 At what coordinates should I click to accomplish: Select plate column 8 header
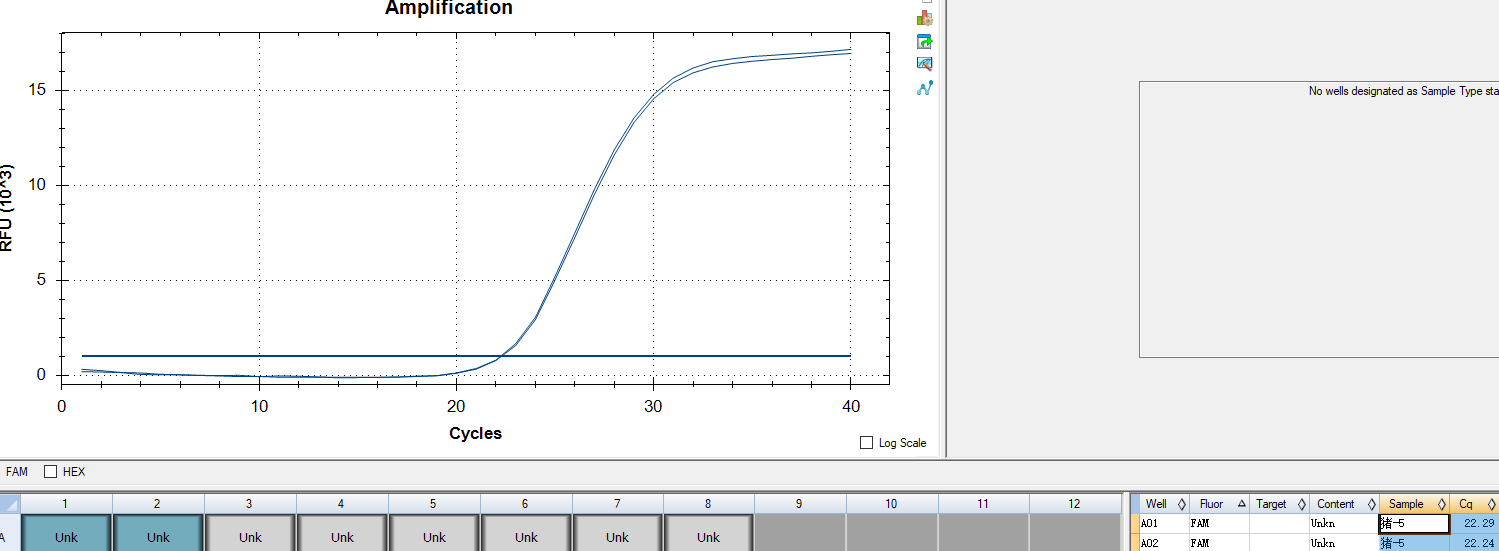pos(709,504)
